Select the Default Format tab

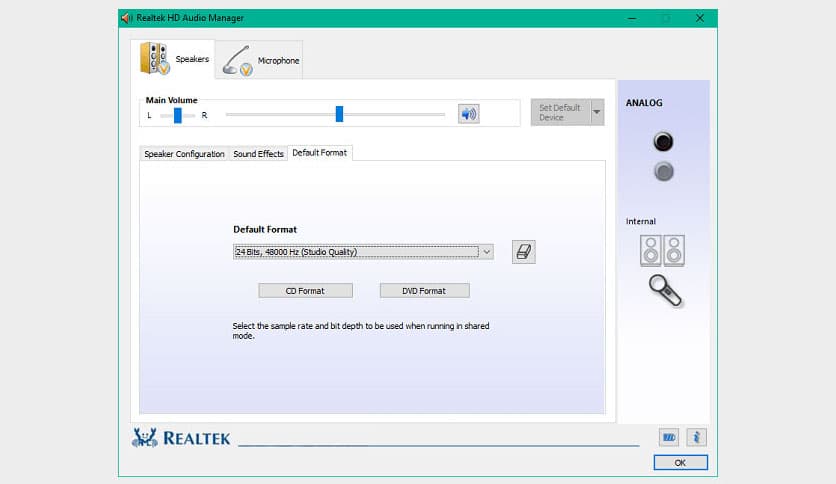coord(319,153)
